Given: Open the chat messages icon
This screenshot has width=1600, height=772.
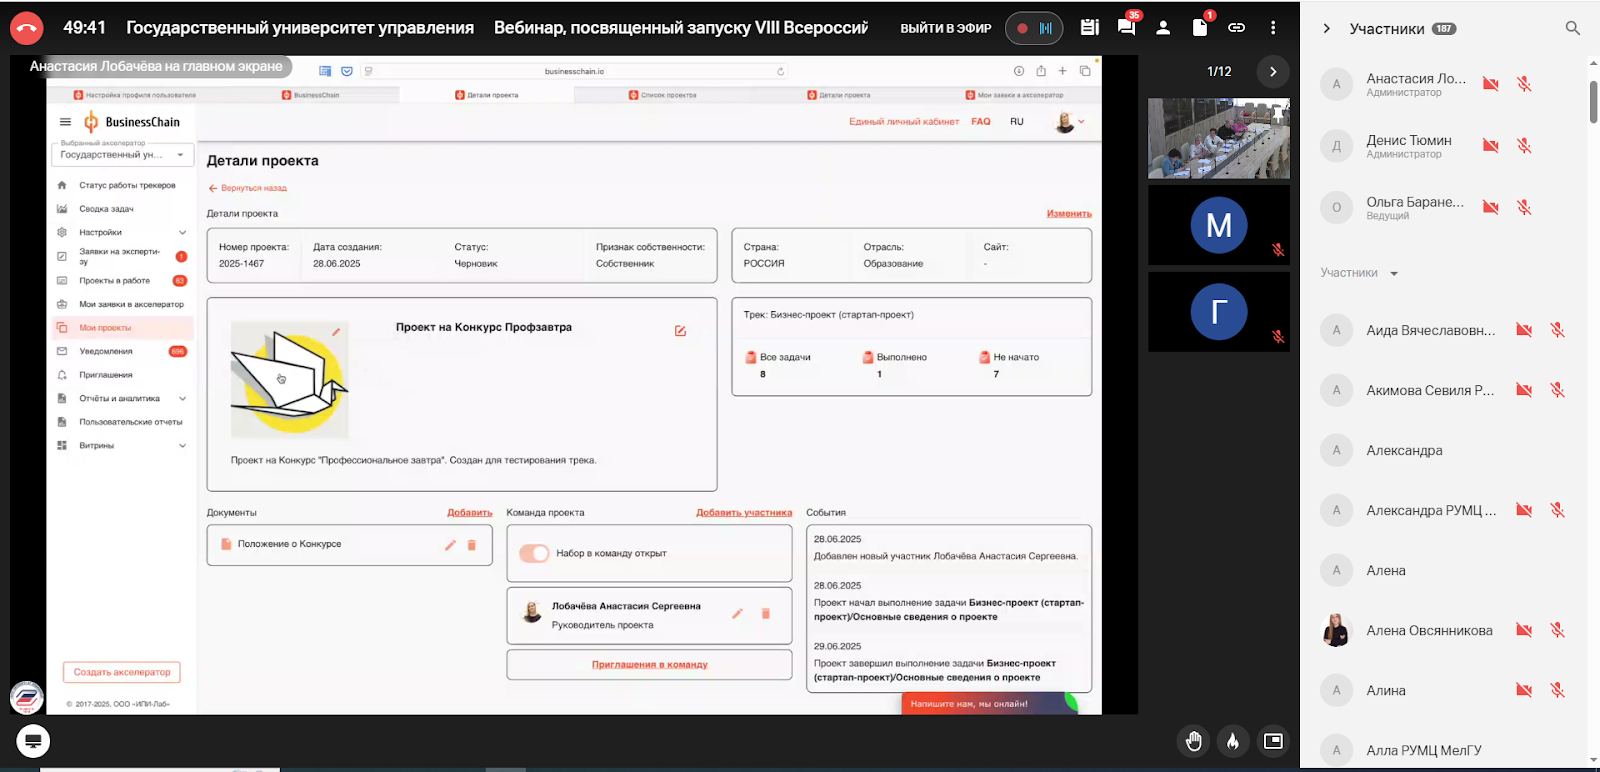Looking at the screenshot, I should [x=1126, y=28].
